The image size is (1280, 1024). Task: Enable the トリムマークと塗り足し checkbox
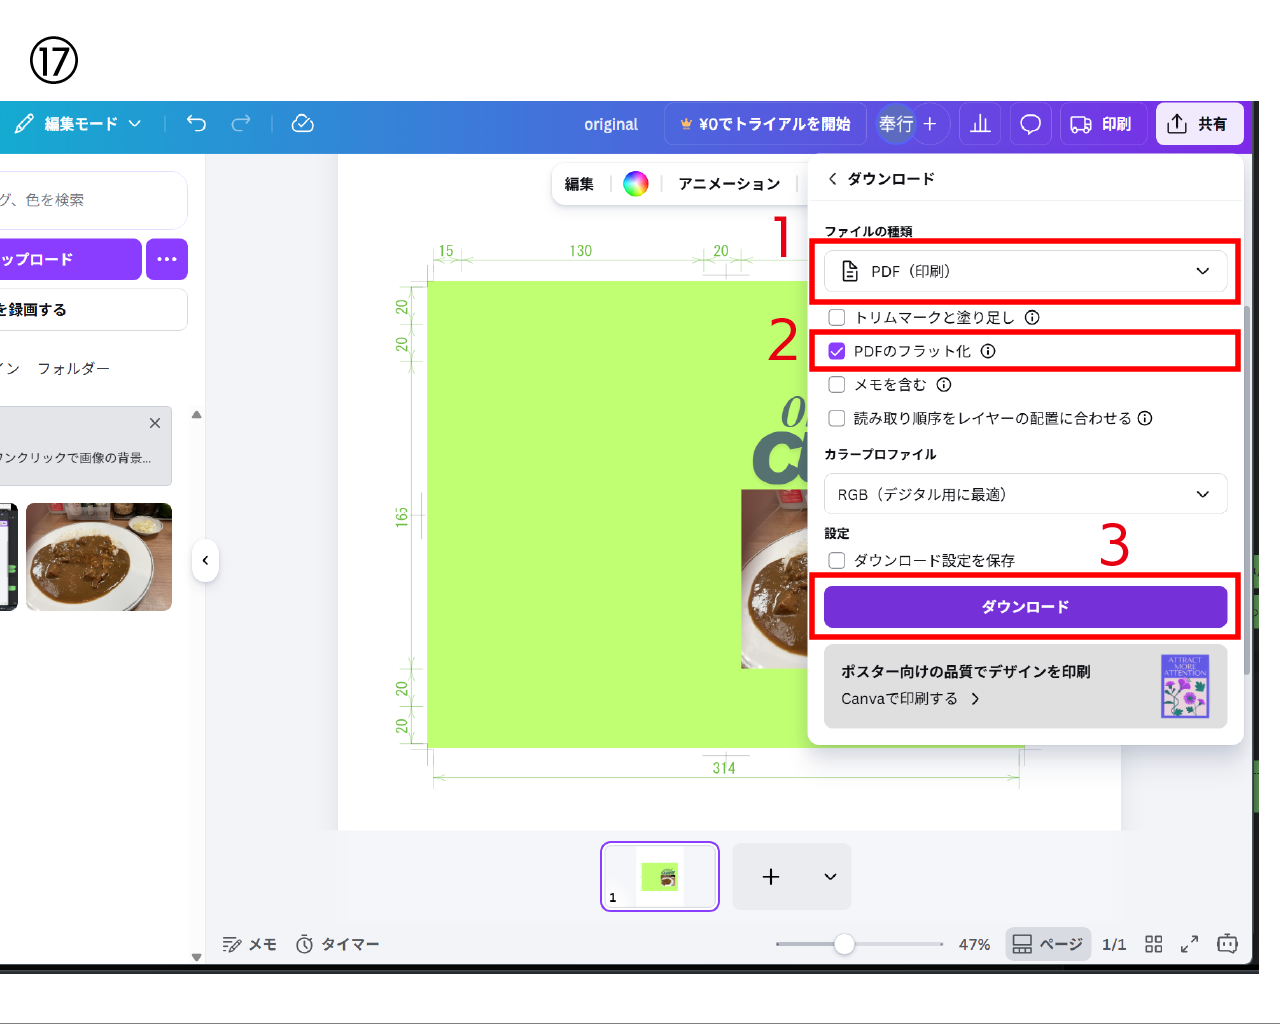(x=837, y=317)
